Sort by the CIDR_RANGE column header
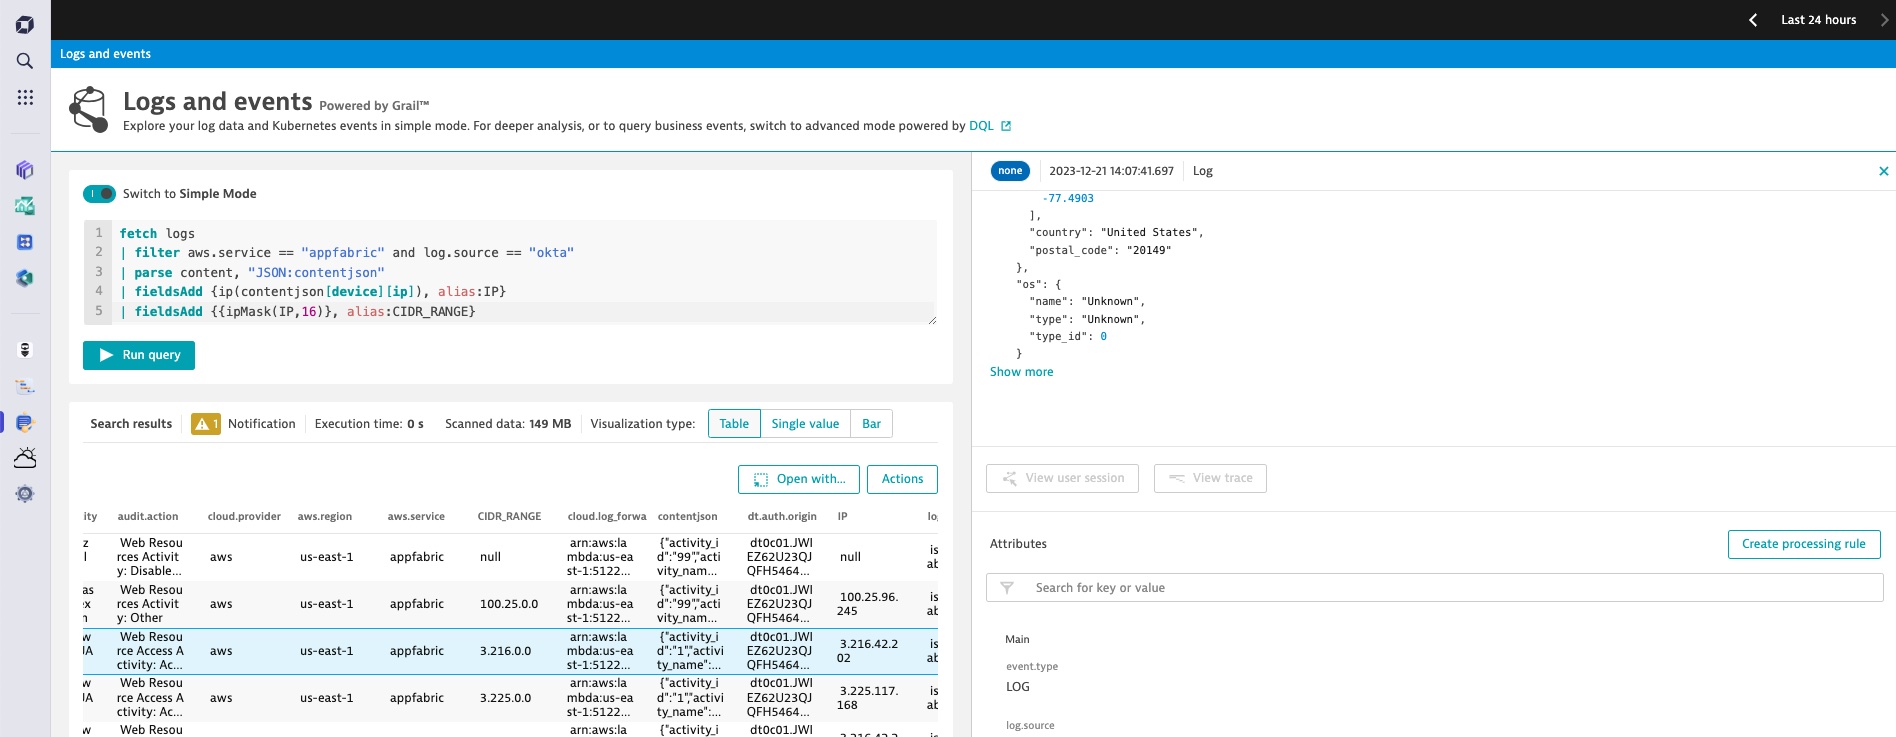This screenshot has height=737, width=1896. point(509,517)
